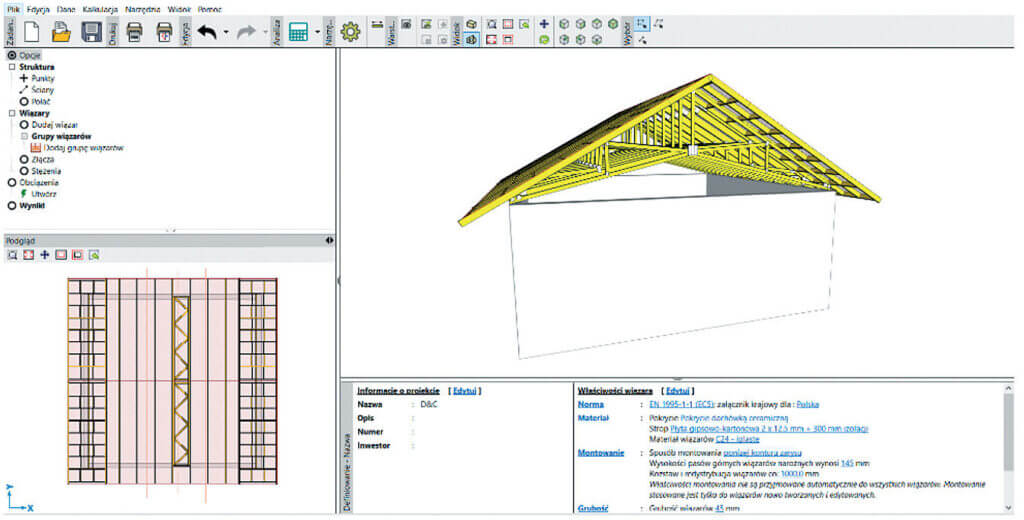Image resolution: width=1024 pixels, height=520 pixels.
Task: Click the red zoom-extents icon in the top toolbar
Action: click(491, 40)
